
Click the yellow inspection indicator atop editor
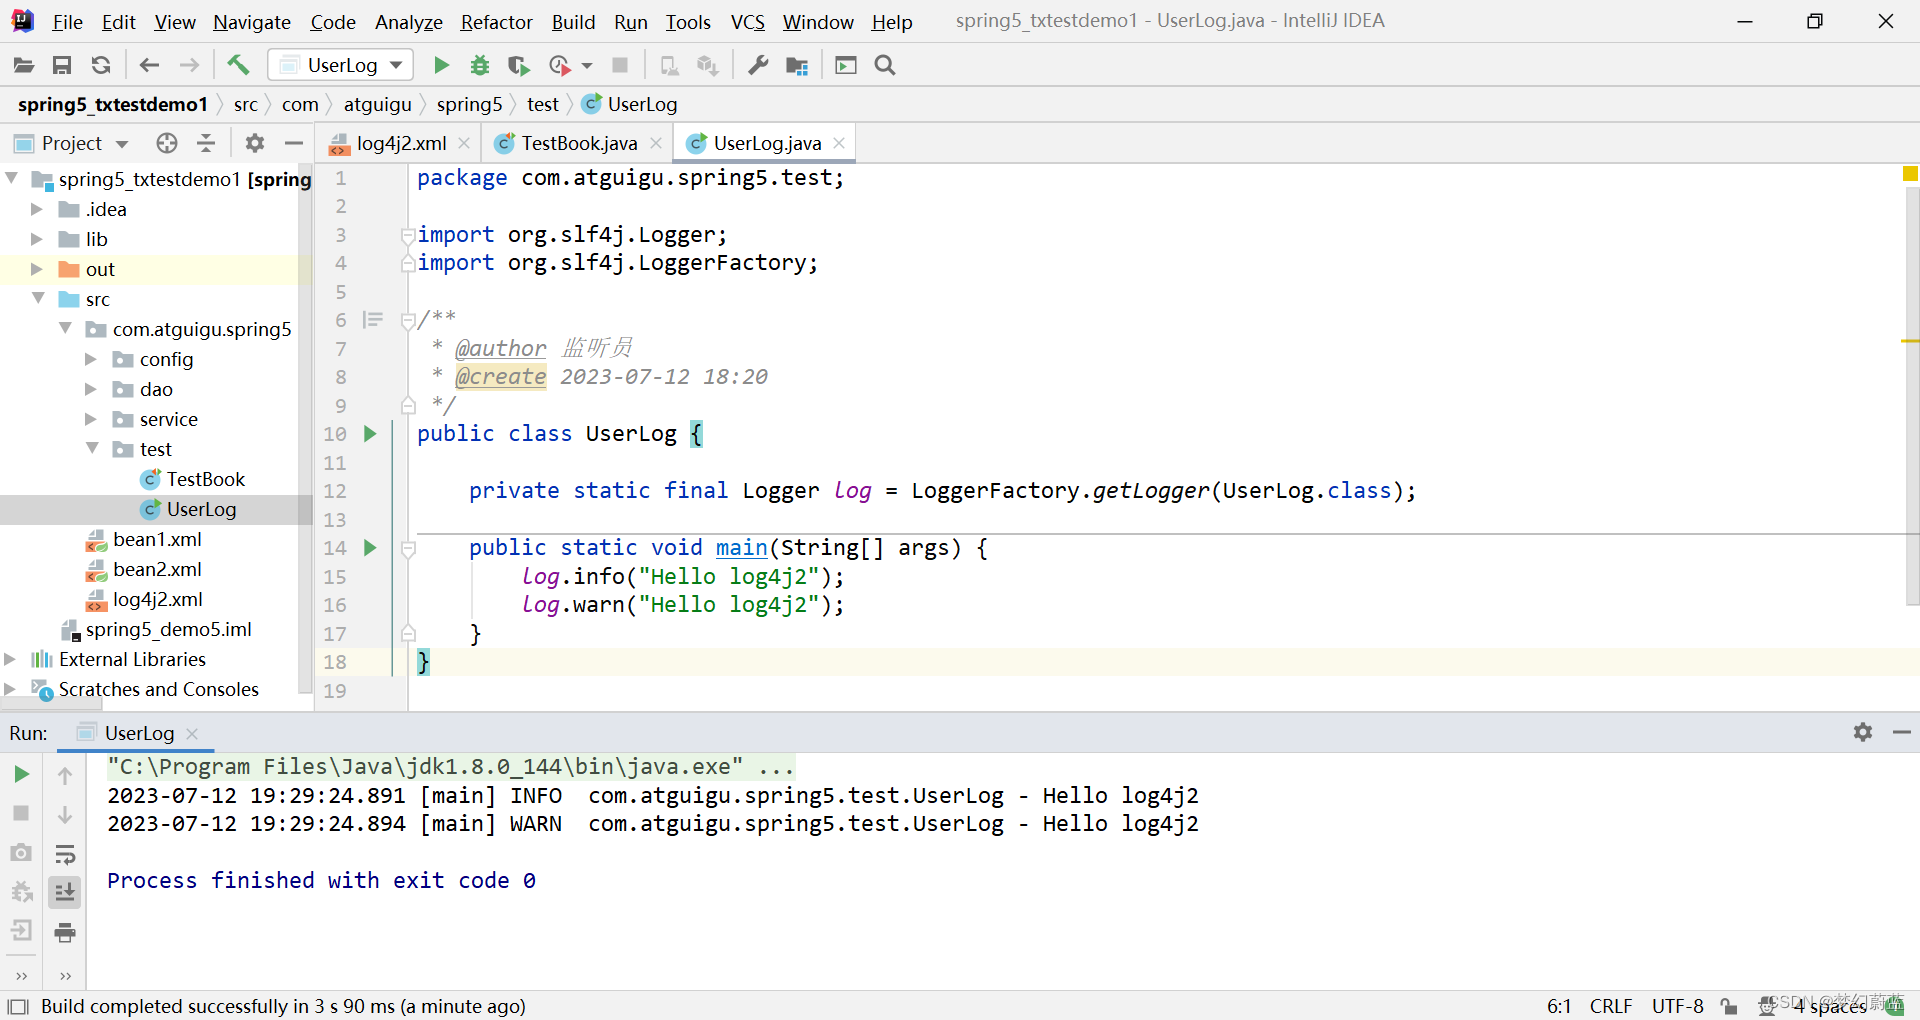coord(1910,174)
